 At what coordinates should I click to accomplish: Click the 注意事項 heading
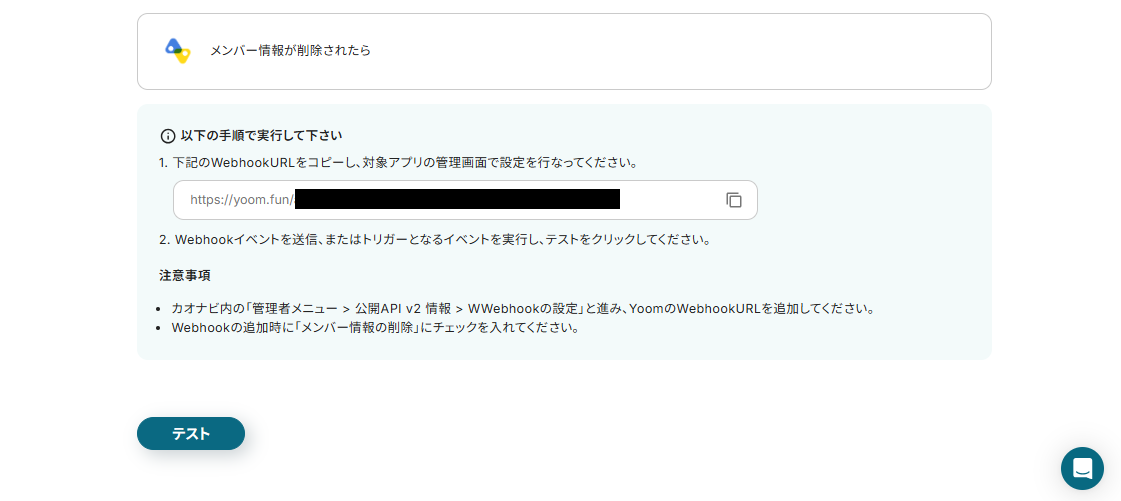184,275
